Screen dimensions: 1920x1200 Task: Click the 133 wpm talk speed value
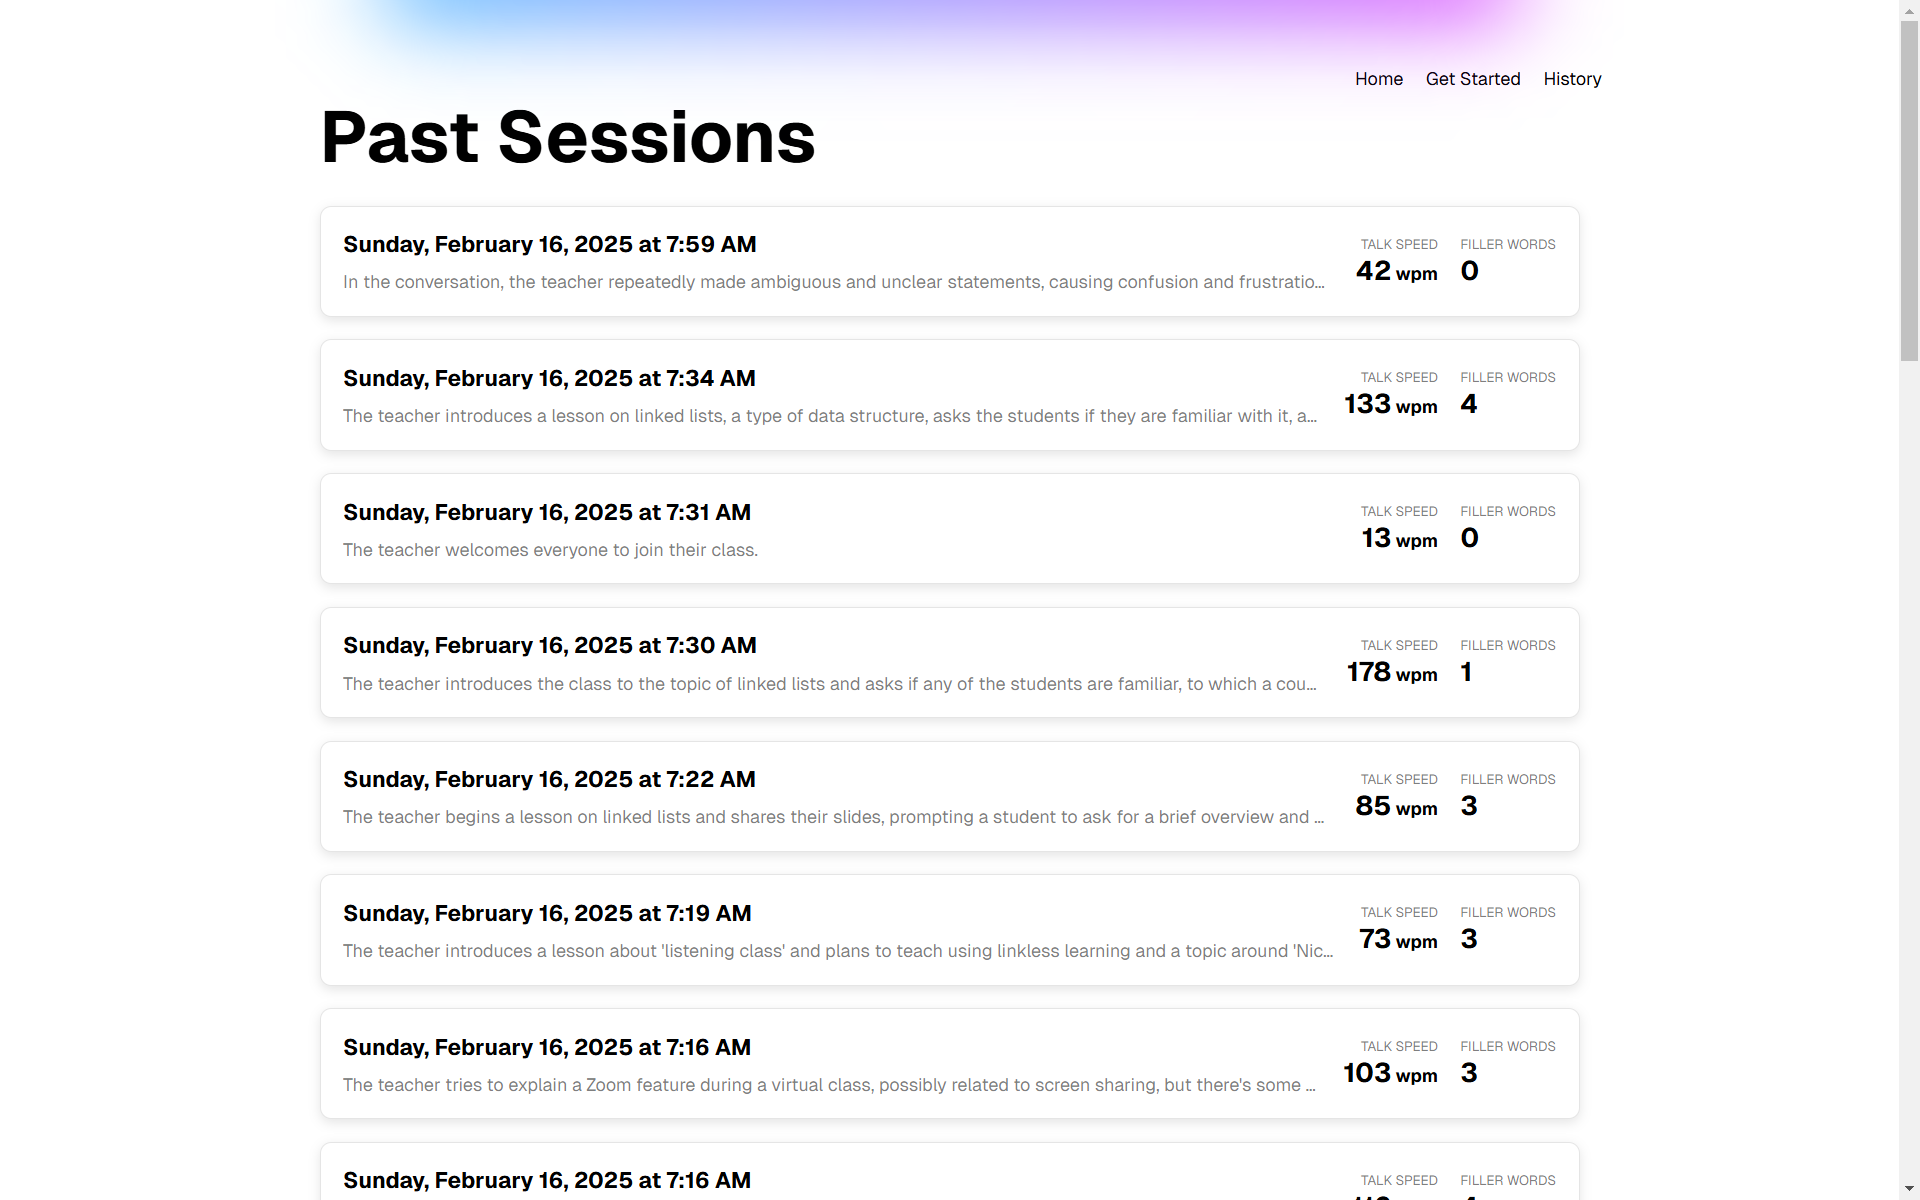click(x=1390, y=404)
